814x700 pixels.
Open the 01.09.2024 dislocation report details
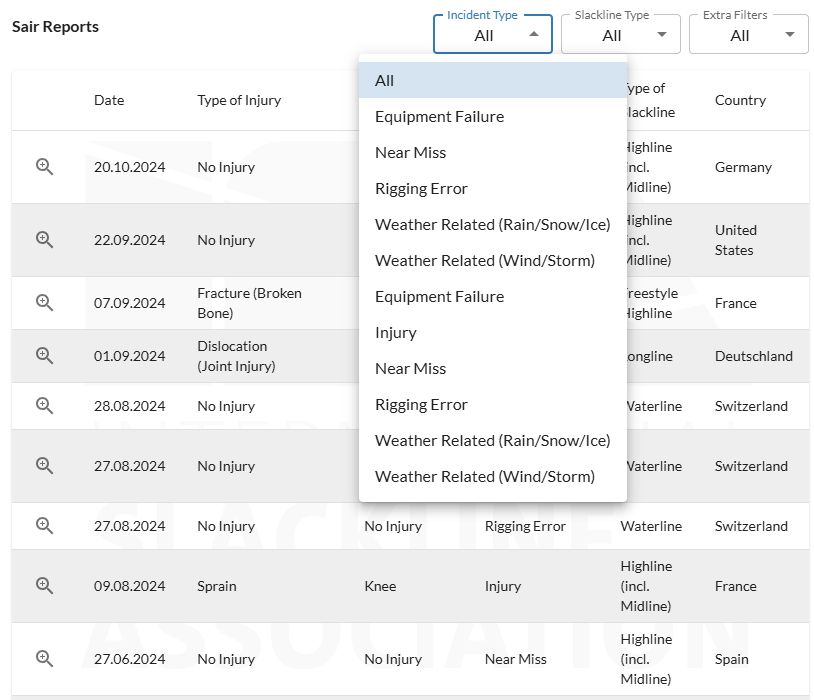[44, 355]
